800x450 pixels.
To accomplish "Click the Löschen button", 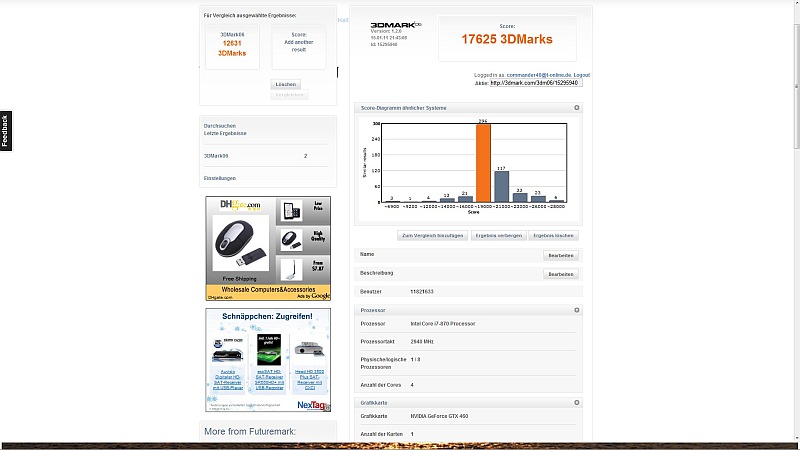I will (x=286, y=84).
